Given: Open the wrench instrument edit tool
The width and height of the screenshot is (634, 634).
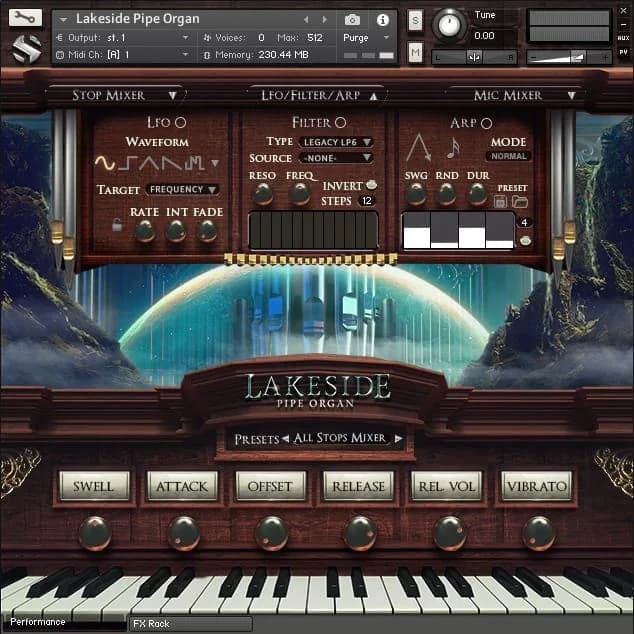Looking at the screenshot, I should tap(25, 17).
